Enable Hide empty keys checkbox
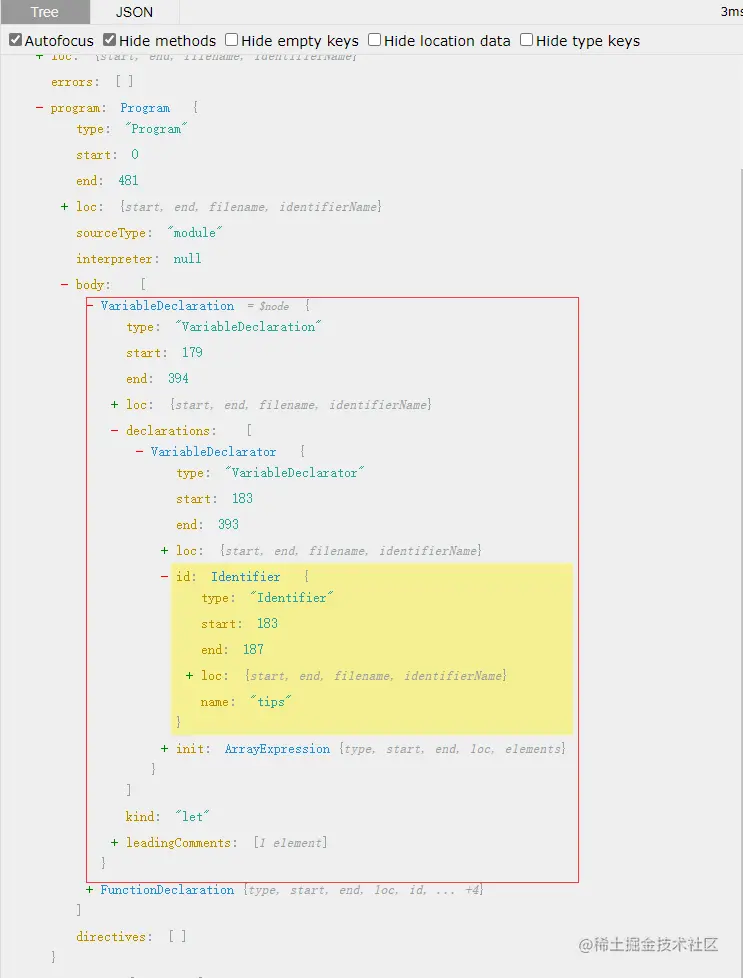 click(x=231, y=40)
